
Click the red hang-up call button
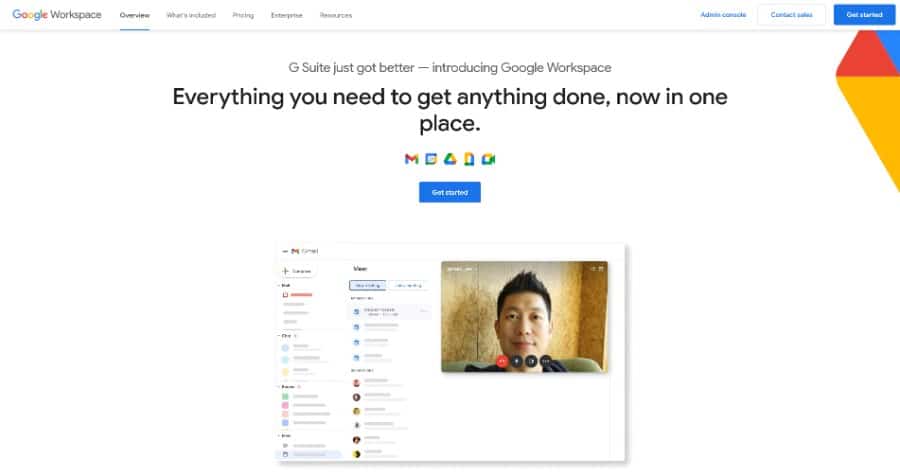tap(502, 361)
